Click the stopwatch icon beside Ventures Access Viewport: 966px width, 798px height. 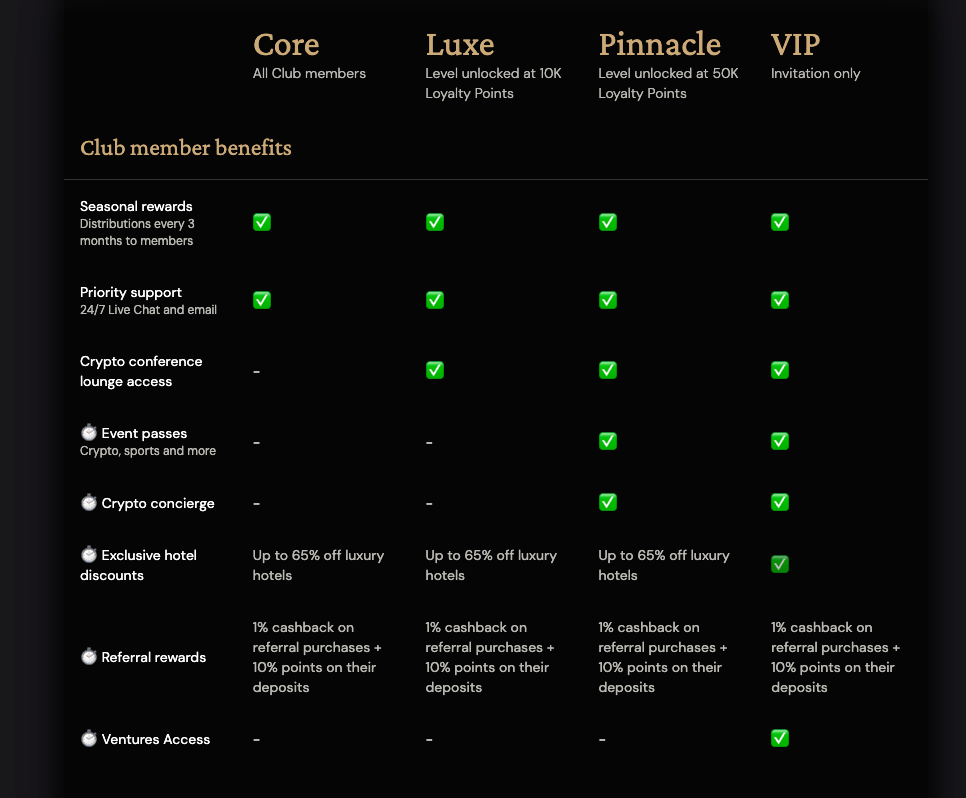[x=89, y=739]
